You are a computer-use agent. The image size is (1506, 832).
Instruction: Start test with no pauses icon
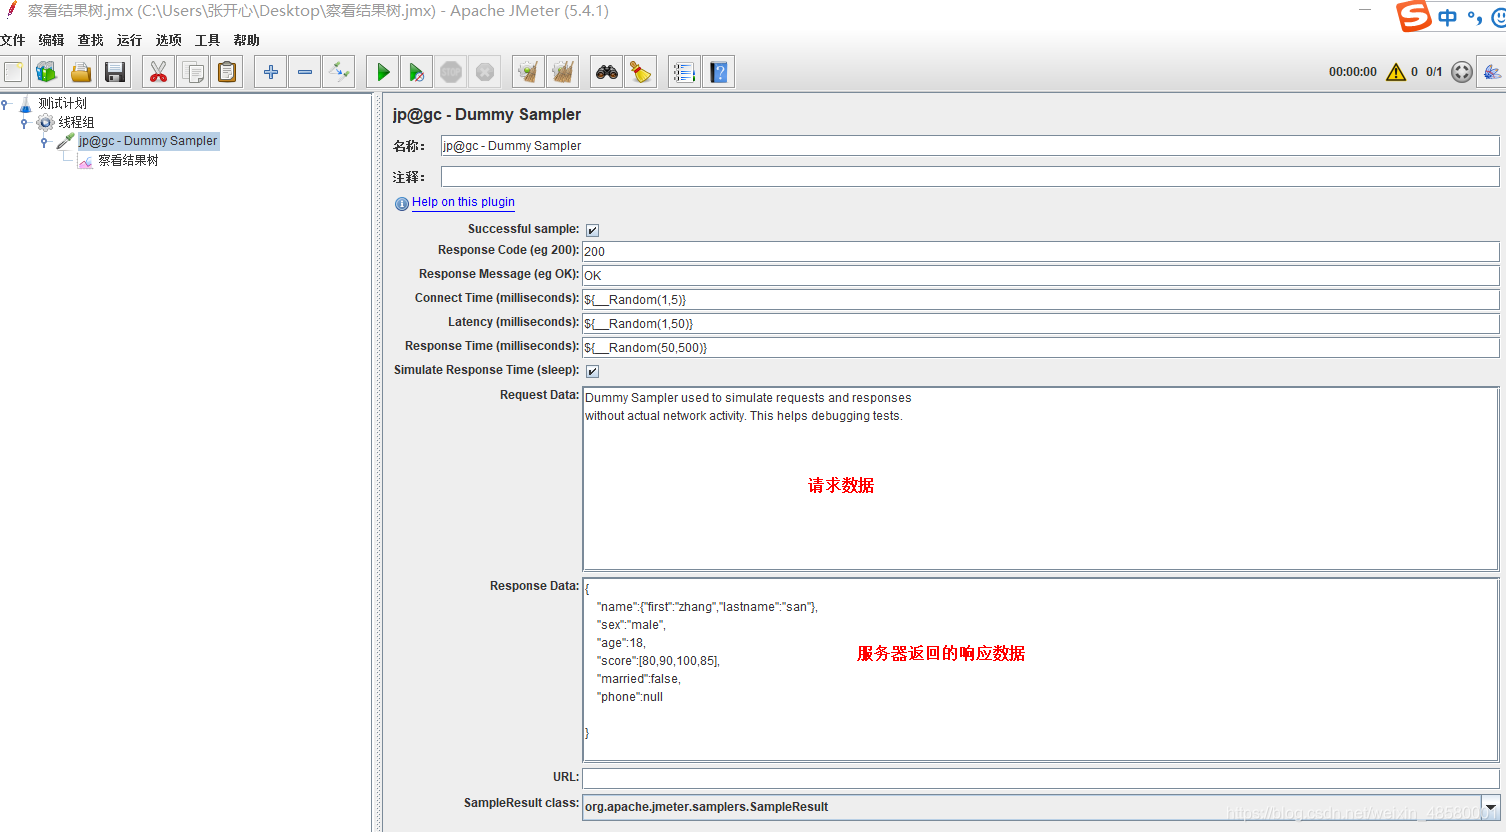click(x=416, y=72)
